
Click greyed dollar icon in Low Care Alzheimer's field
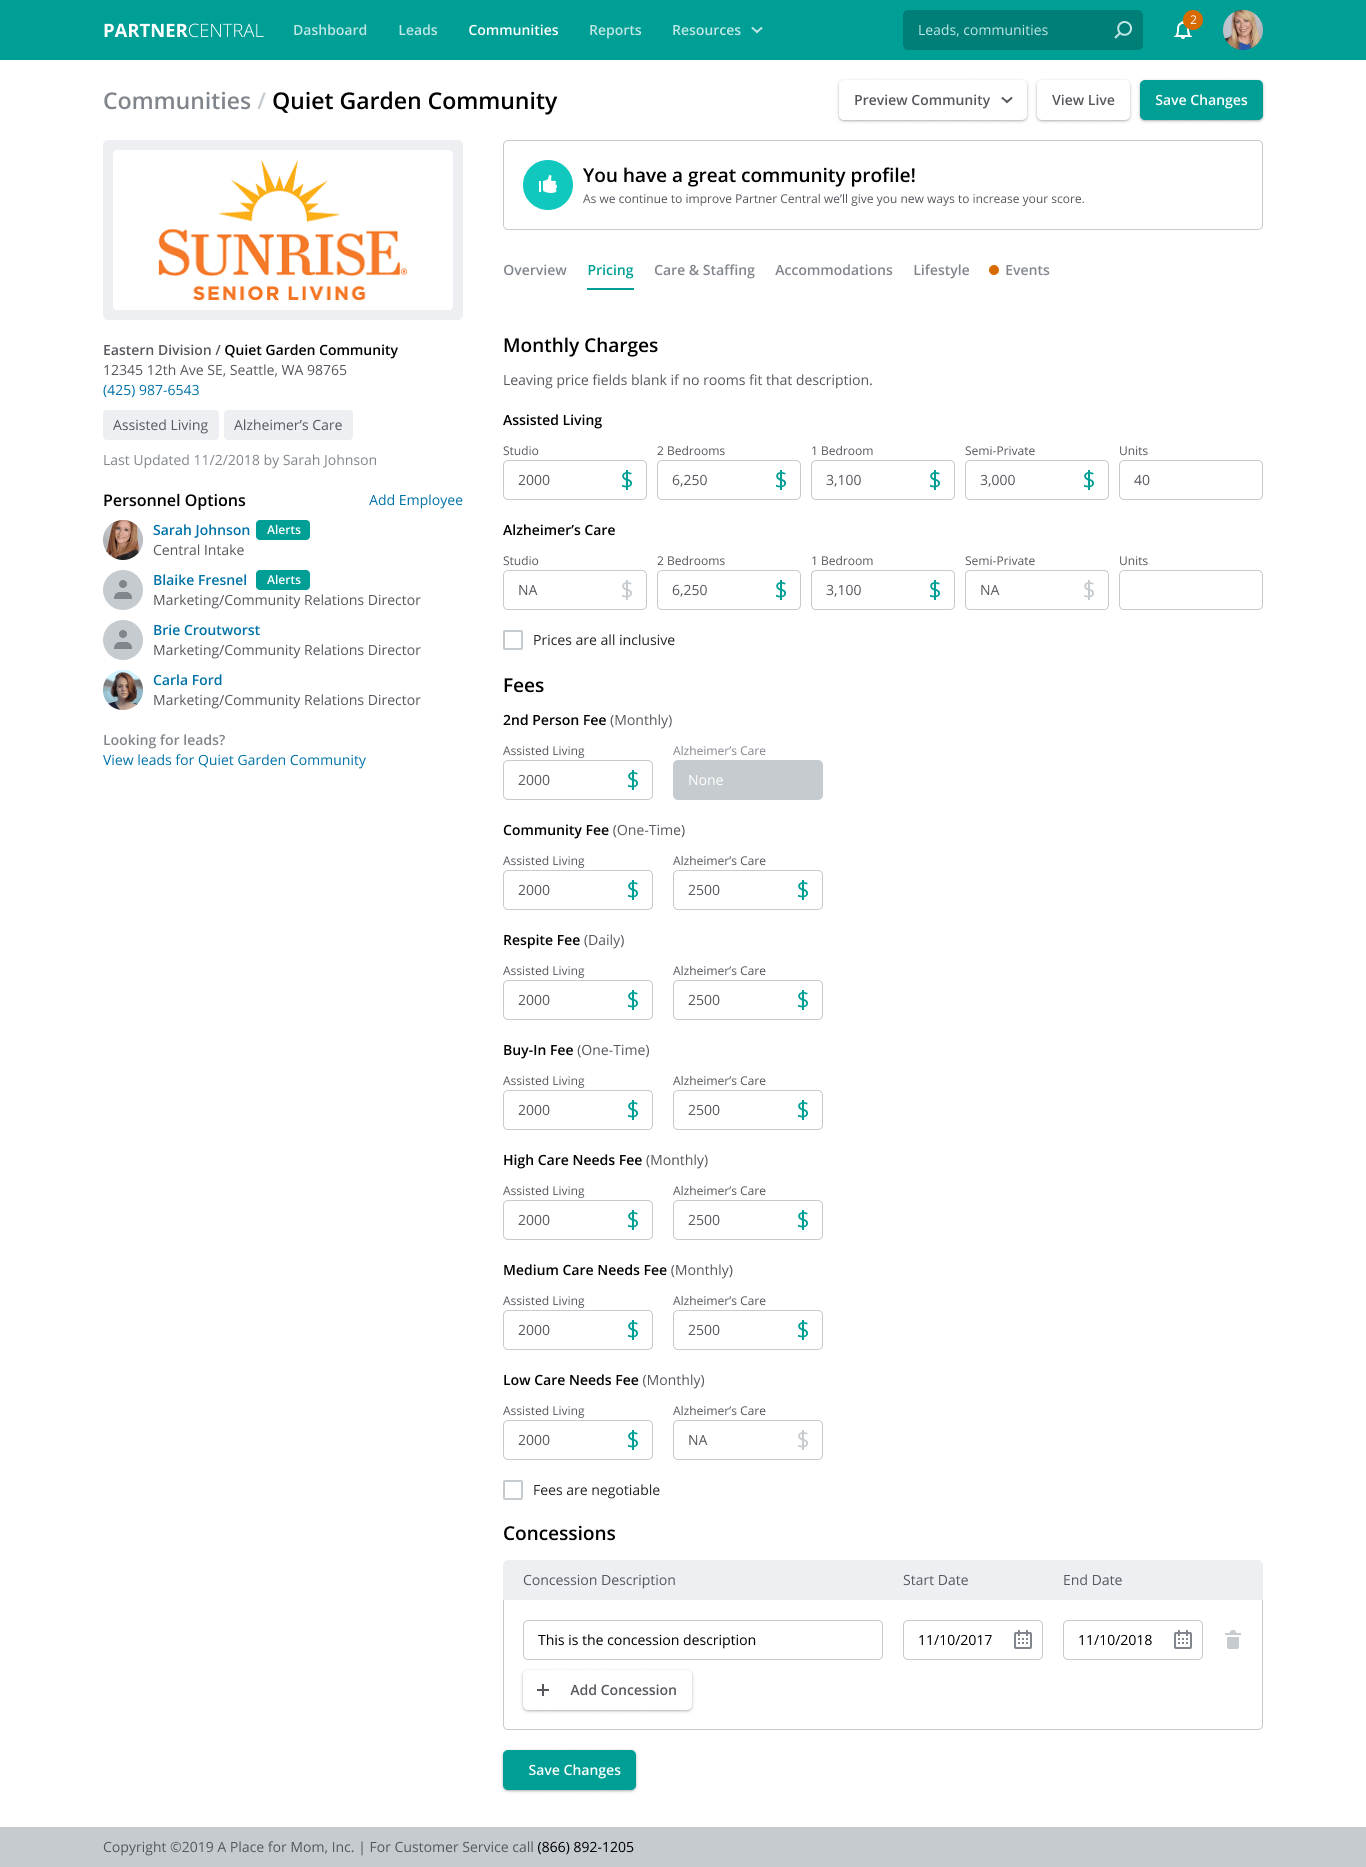(803, 1440)
